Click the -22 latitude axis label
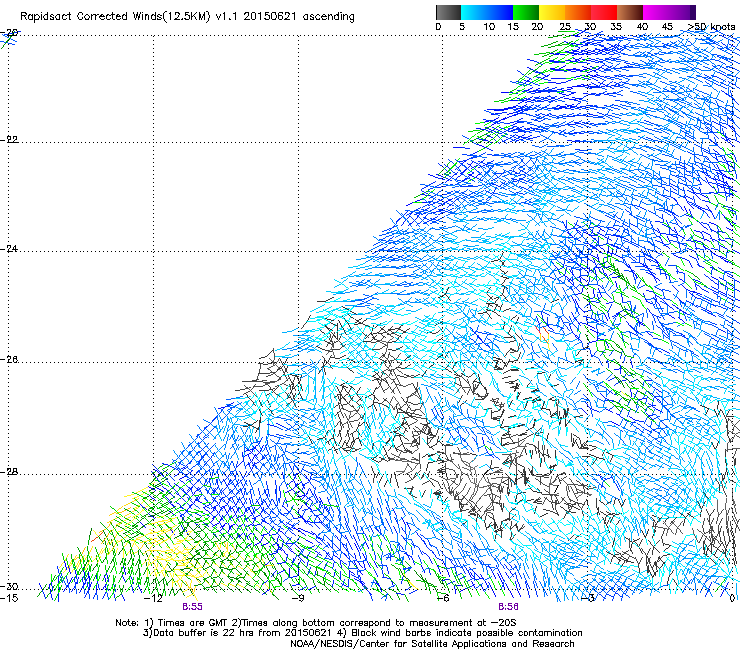Viewport: 740px width, 650px height. [9, 140]
